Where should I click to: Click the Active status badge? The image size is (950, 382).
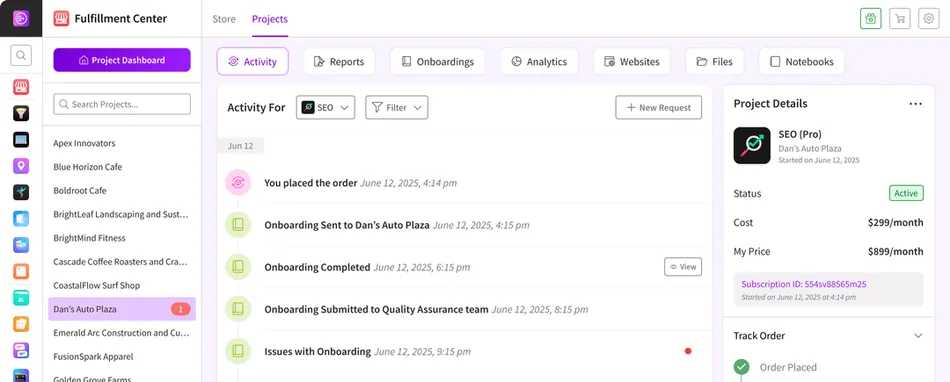click(x=906, y=194)
